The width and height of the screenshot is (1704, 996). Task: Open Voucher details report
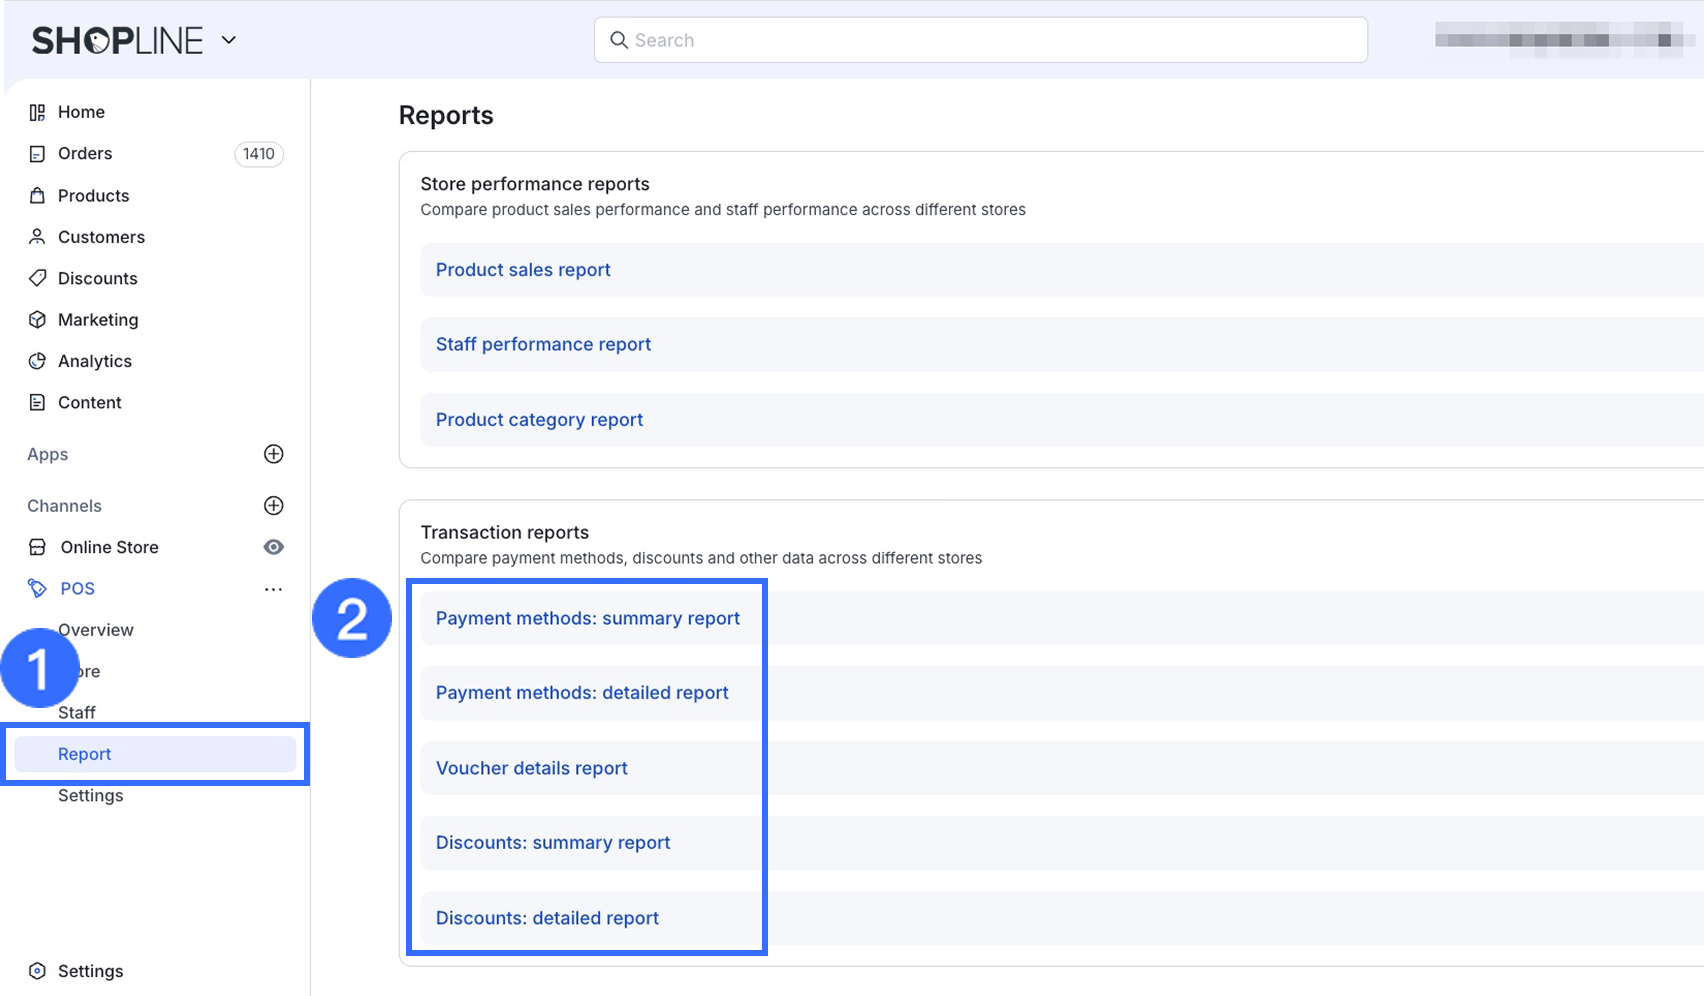[531, 768]
